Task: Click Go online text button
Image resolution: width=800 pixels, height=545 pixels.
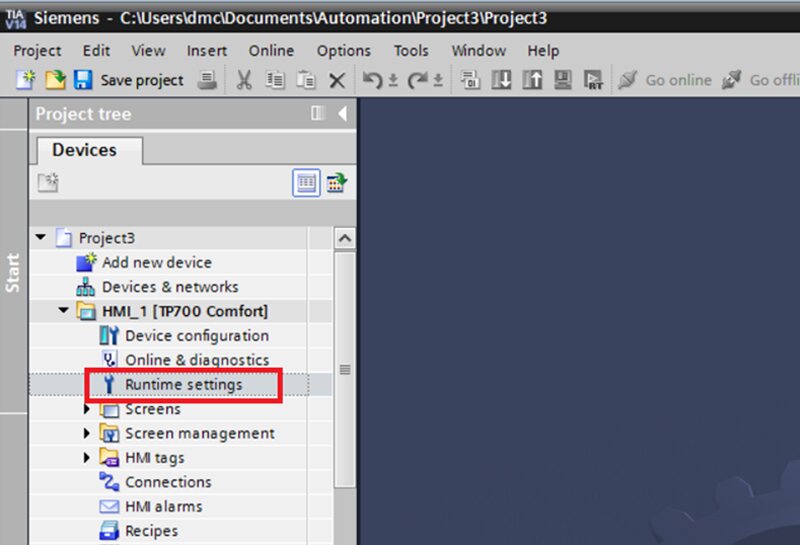Action: point(679,80)
